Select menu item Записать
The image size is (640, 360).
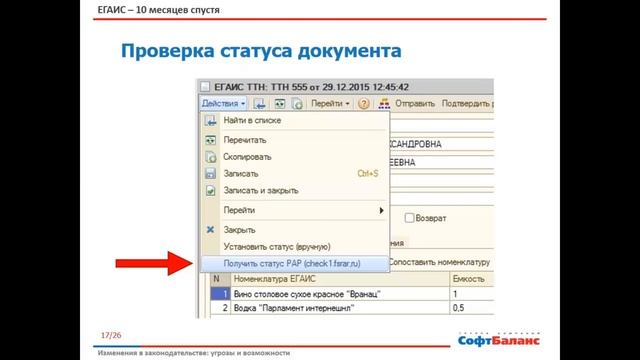295,173
